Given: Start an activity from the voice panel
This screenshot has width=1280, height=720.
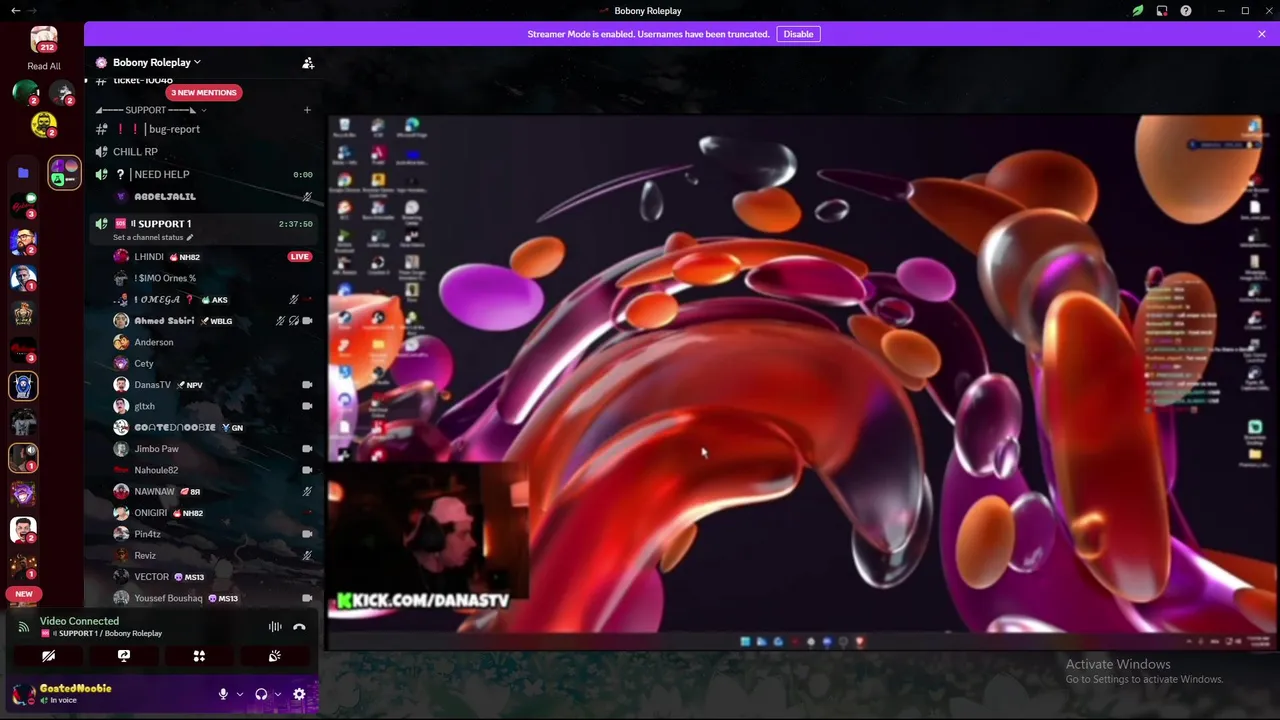Looking at the screenshot, I should (x=199, y=656).
